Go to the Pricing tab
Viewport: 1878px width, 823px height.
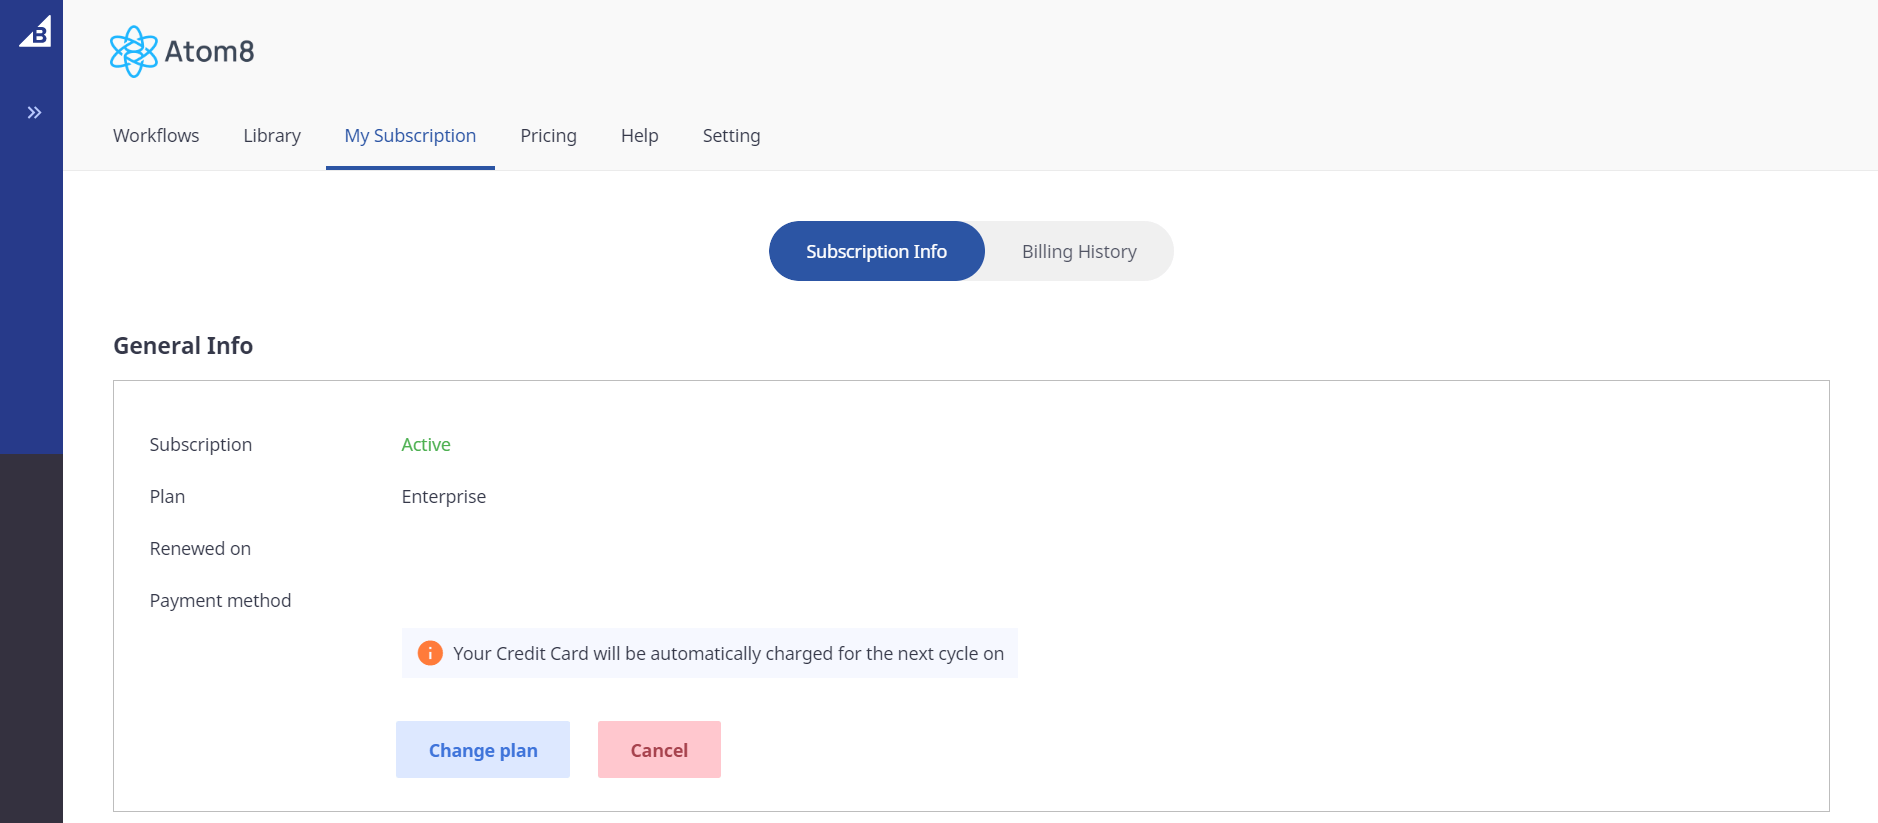tap(548, 135)
